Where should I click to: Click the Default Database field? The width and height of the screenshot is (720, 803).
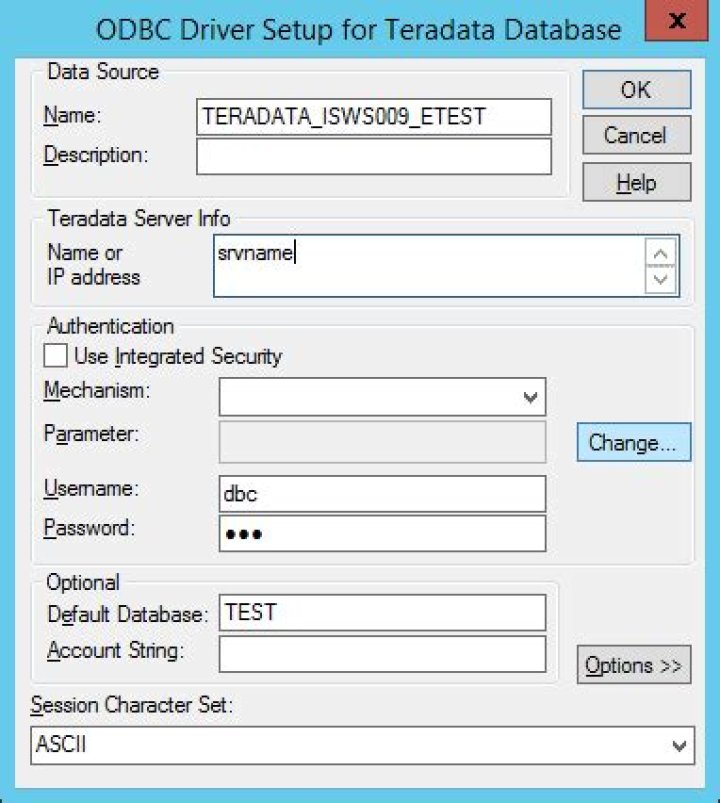tap(382, 612)
